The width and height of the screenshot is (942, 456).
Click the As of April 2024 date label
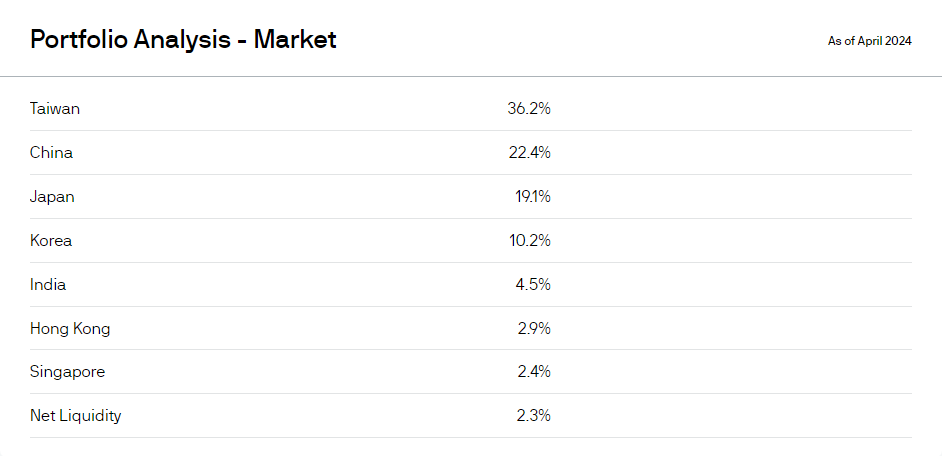(869, 41)
